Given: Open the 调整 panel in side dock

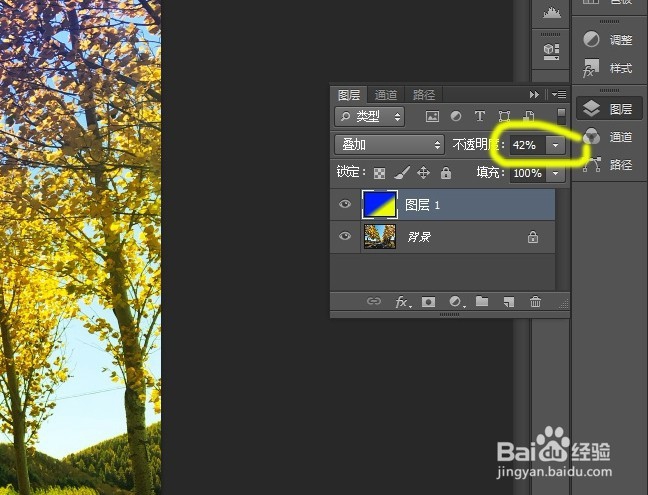Looking at the screenshot, I should [608, 40].
